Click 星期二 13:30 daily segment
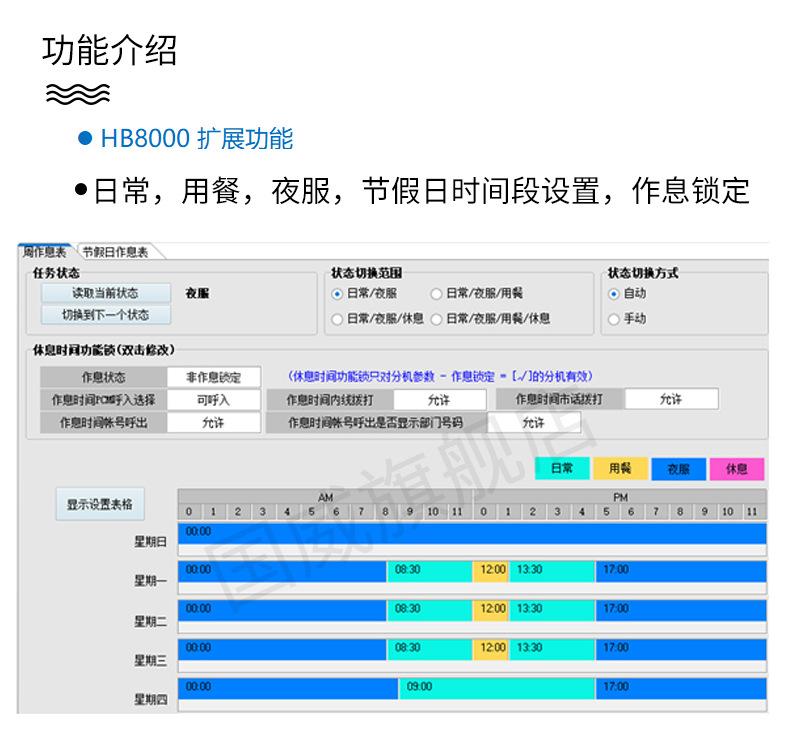790x734 pixels. pyautogui.click(x=552, y=611)
